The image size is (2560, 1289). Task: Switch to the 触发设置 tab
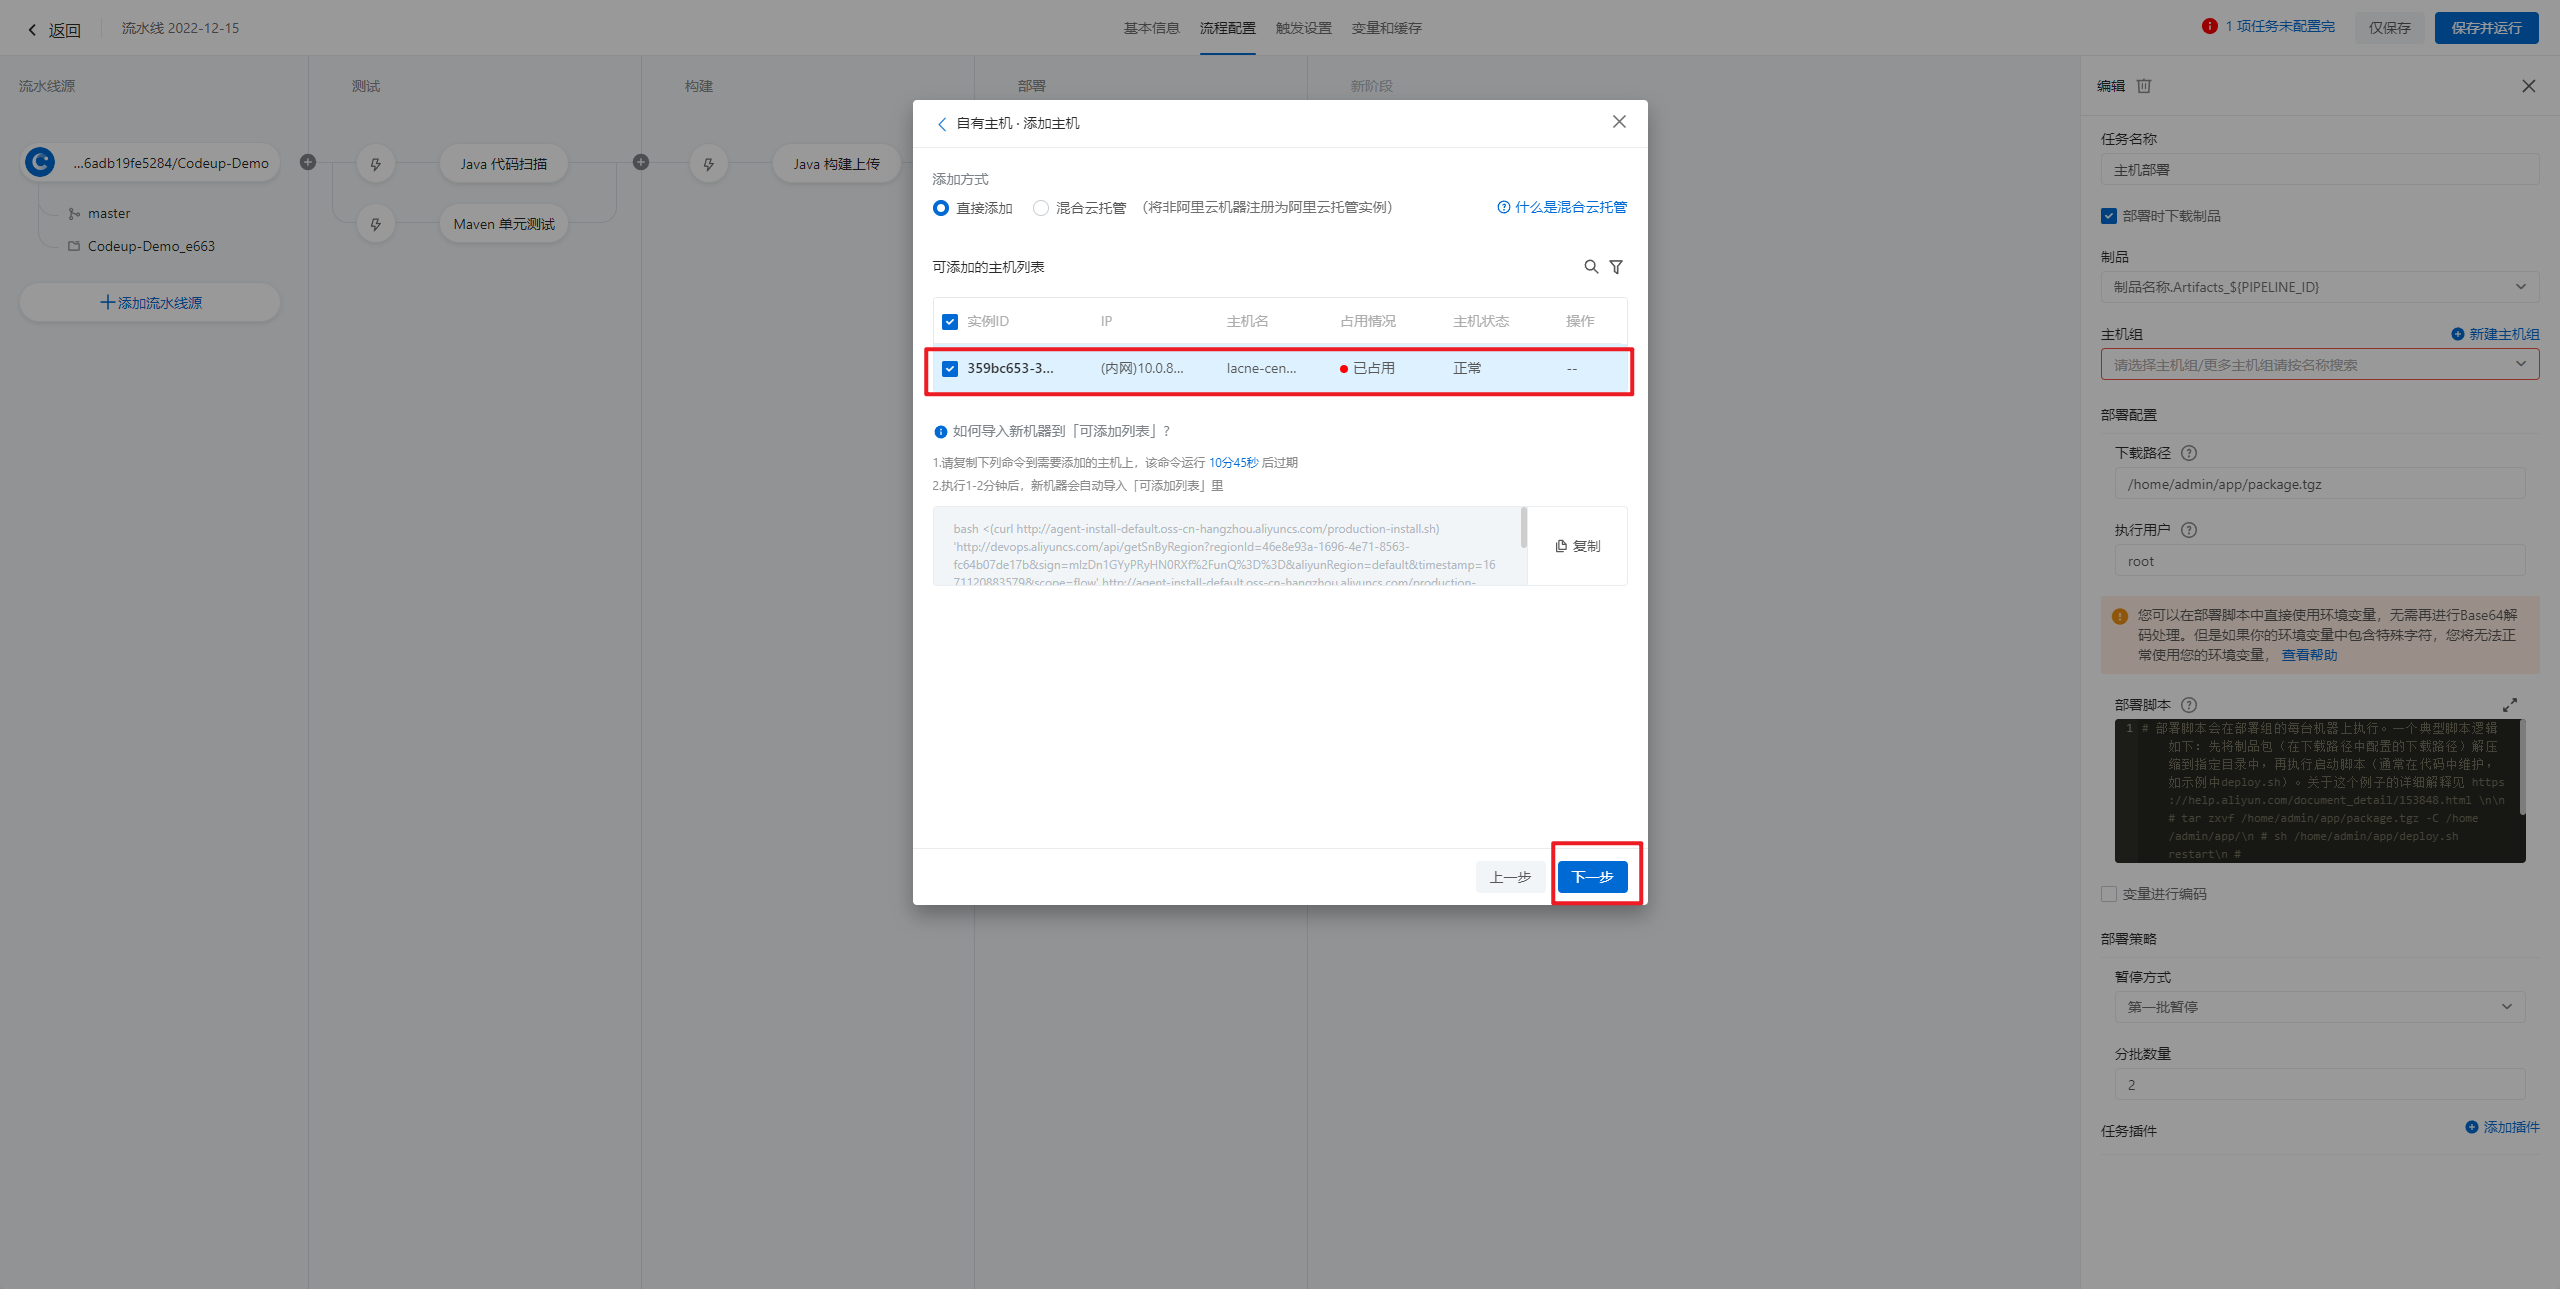point(1303,28)
